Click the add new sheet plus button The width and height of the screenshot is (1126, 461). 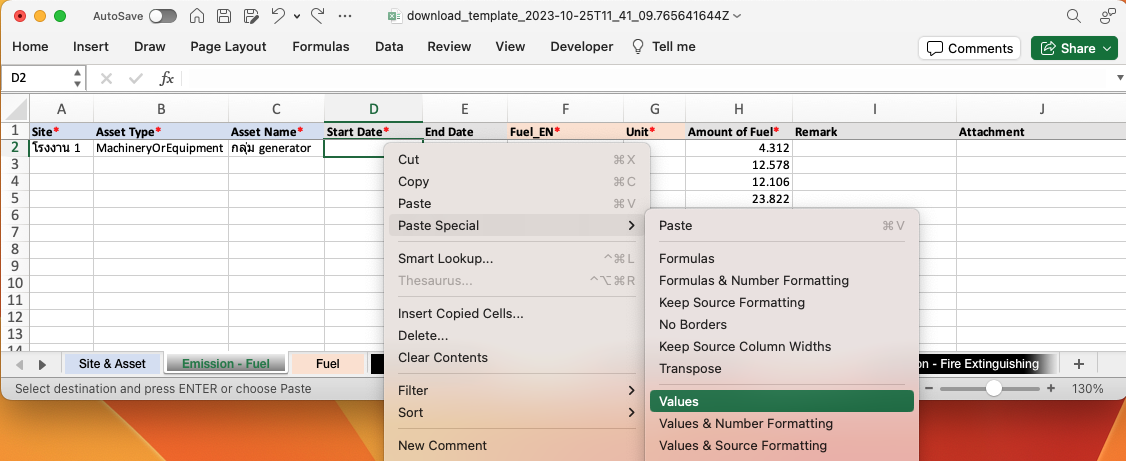pos(1078,364)
